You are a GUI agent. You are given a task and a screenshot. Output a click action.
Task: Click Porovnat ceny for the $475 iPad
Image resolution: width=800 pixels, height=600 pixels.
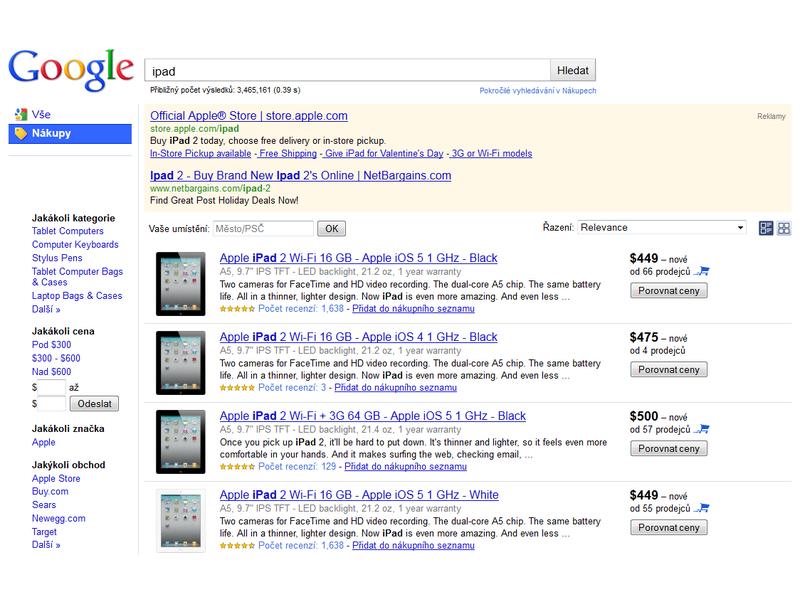pyautogui.click(x=668, y=369)
